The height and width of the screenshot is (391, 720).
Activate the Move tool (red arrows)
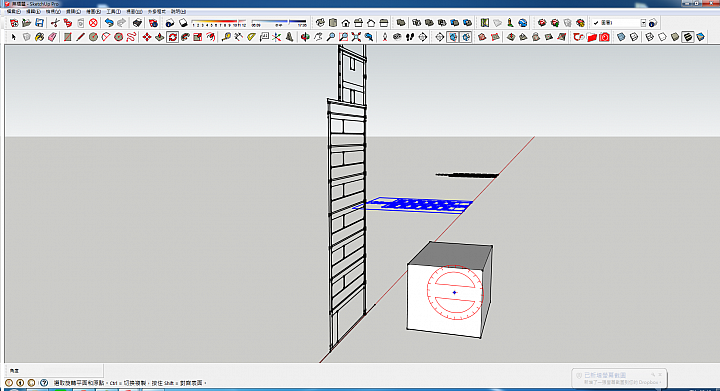(147, 37)
